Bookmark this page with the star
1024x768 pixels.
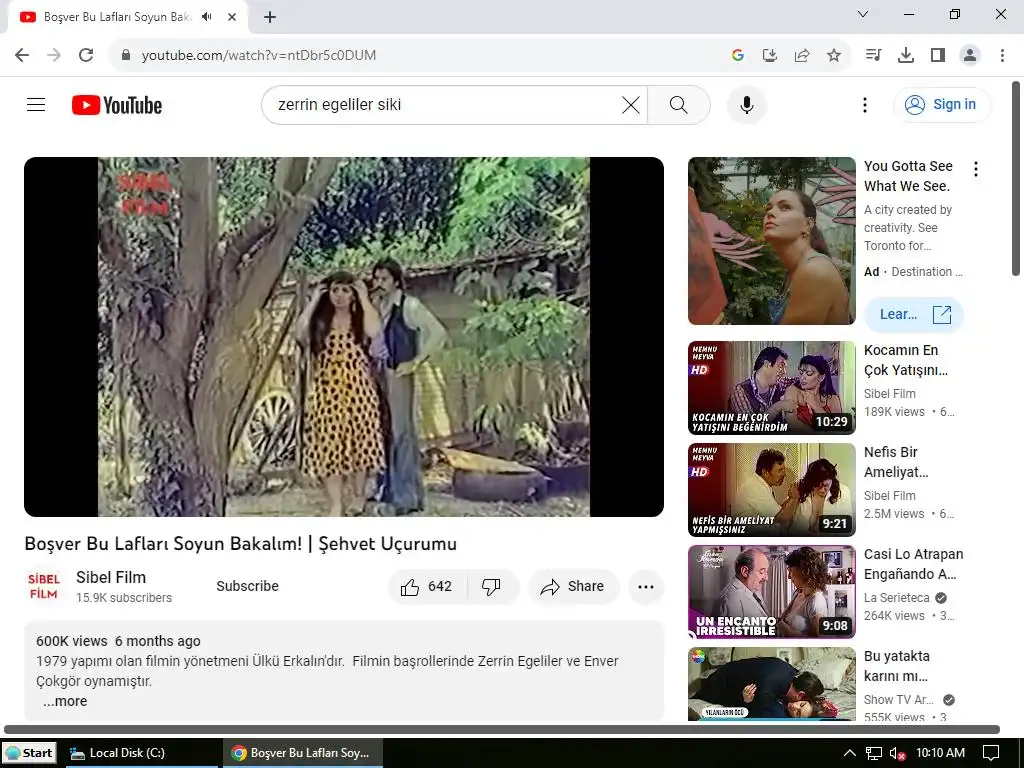tap(834, 55)
